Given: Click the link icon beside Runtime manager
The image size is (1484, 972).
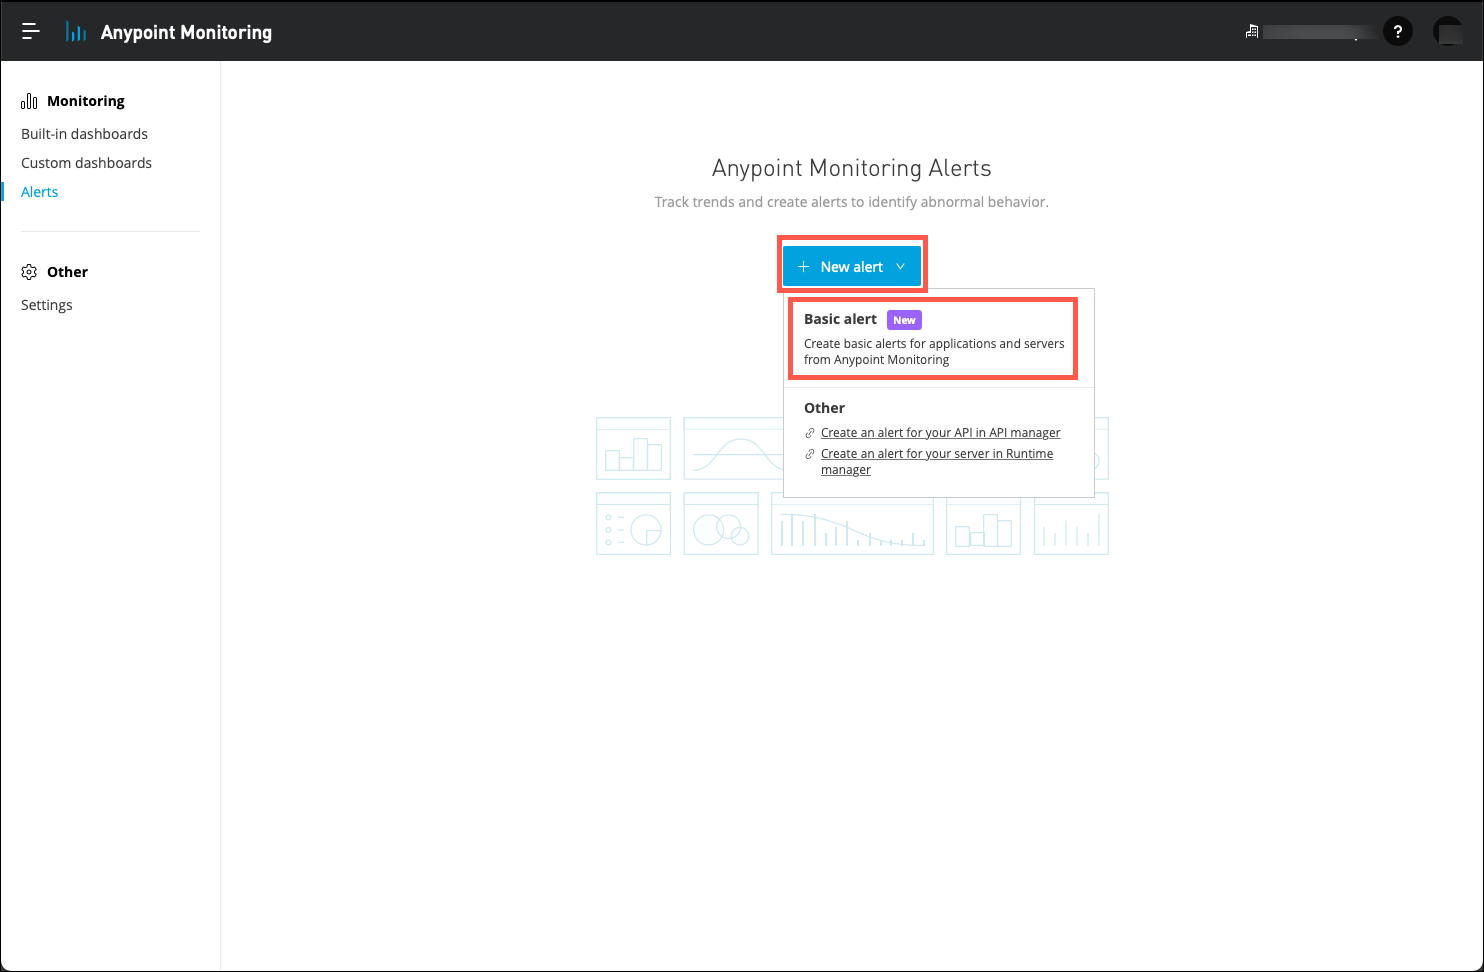Looking at the screenshot, I should pos(810,454).
